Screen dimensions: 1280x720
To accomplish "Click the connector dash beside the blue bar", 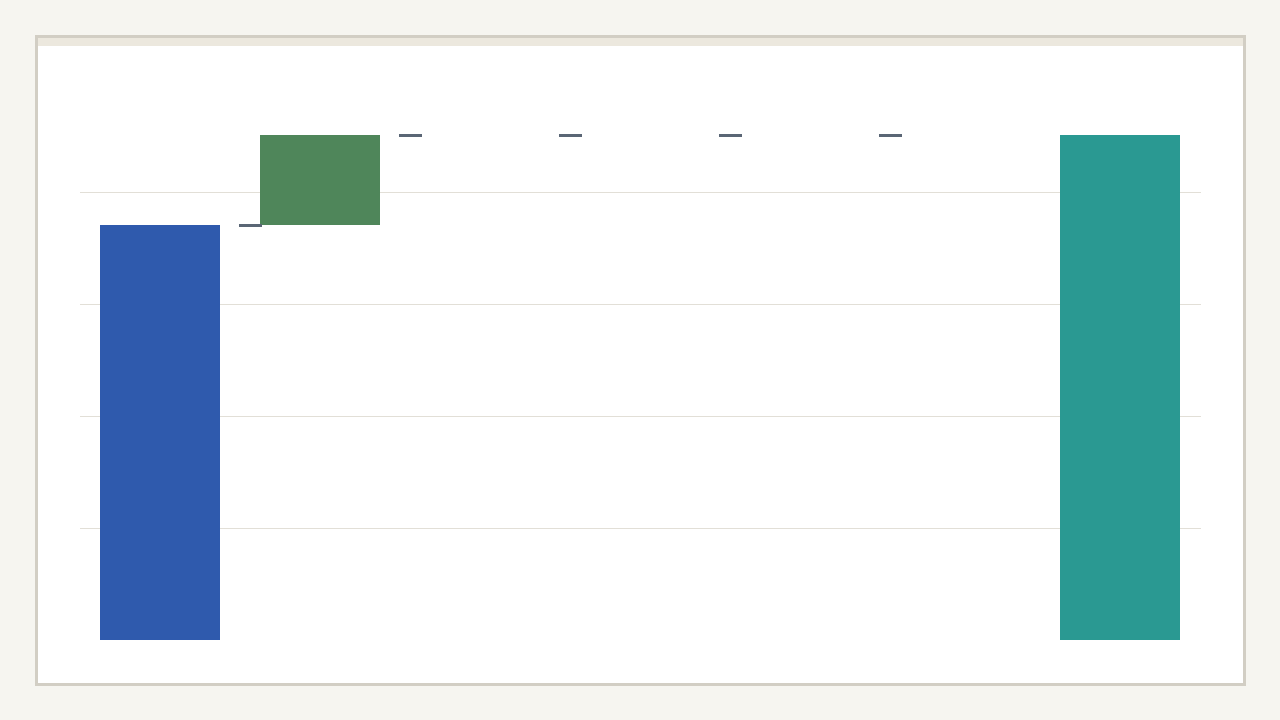I will (250, 225).
